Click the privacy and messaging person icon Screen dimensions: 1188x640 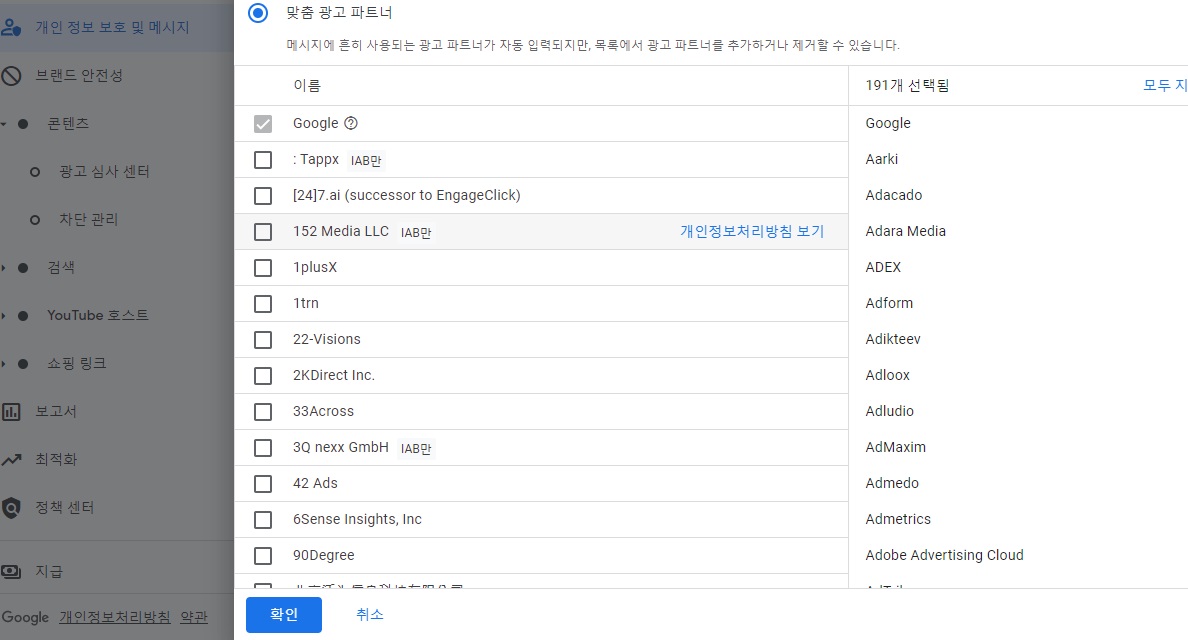11,28
